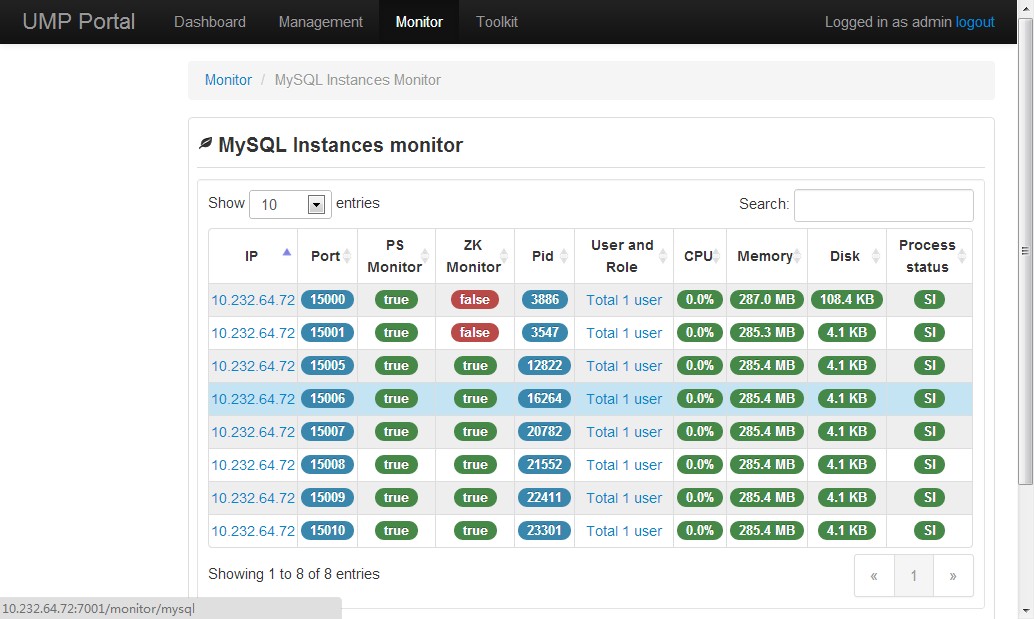Click the 15000 port badge
Screen dimensions: 1034x619
[328, 299]
